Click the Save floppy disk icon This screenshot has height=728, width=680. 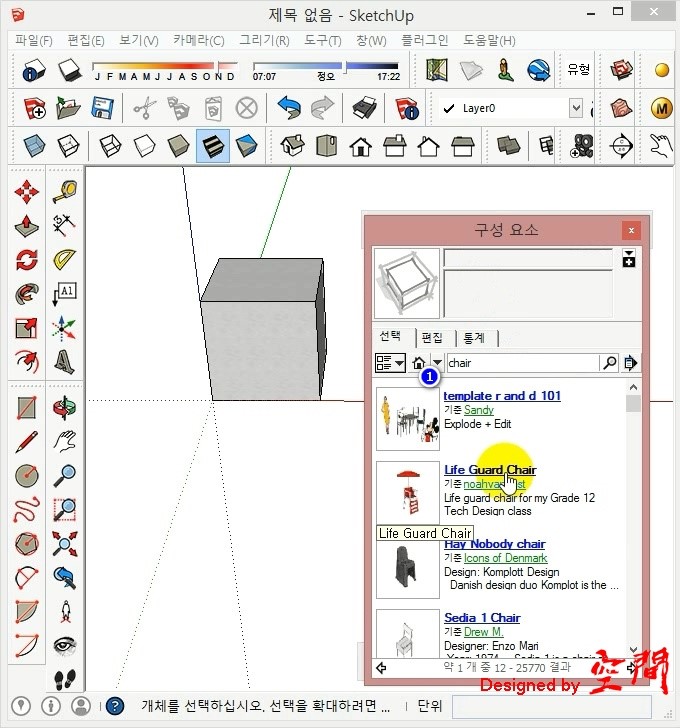[103, 108]
